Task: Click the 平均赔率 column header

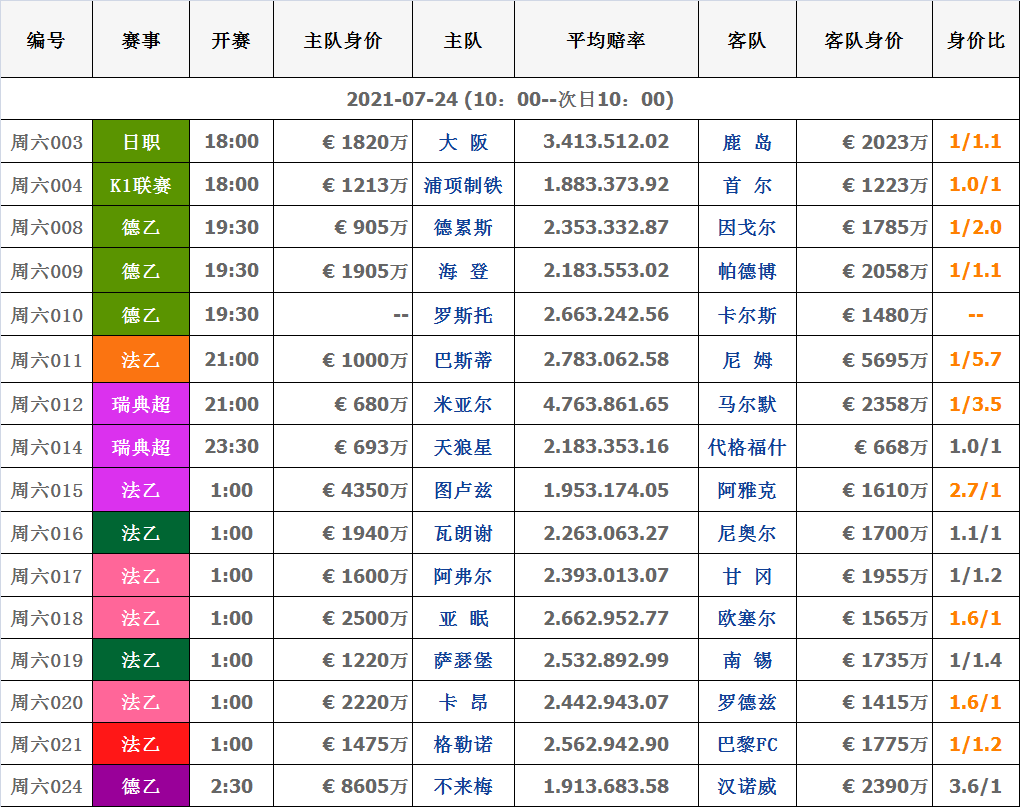Action: [x=605, y=41]
